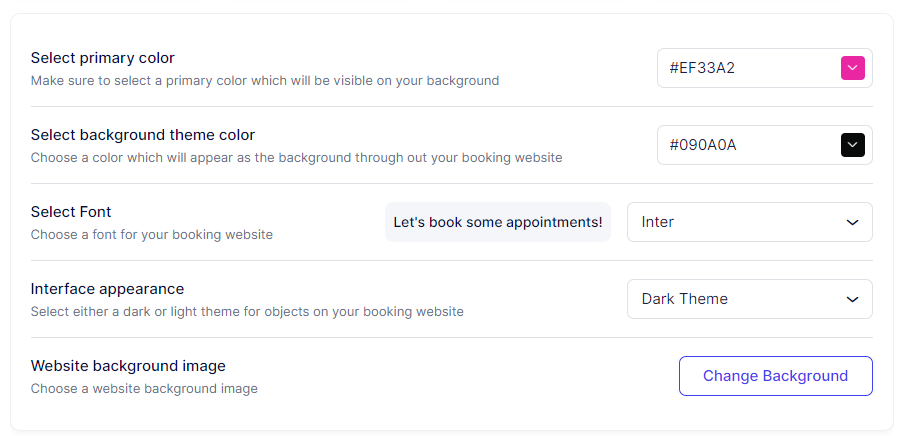Screen dimensions: 905x440
Task: Click the "Let's book some appointments!" font preview
Action: [498, 222]
